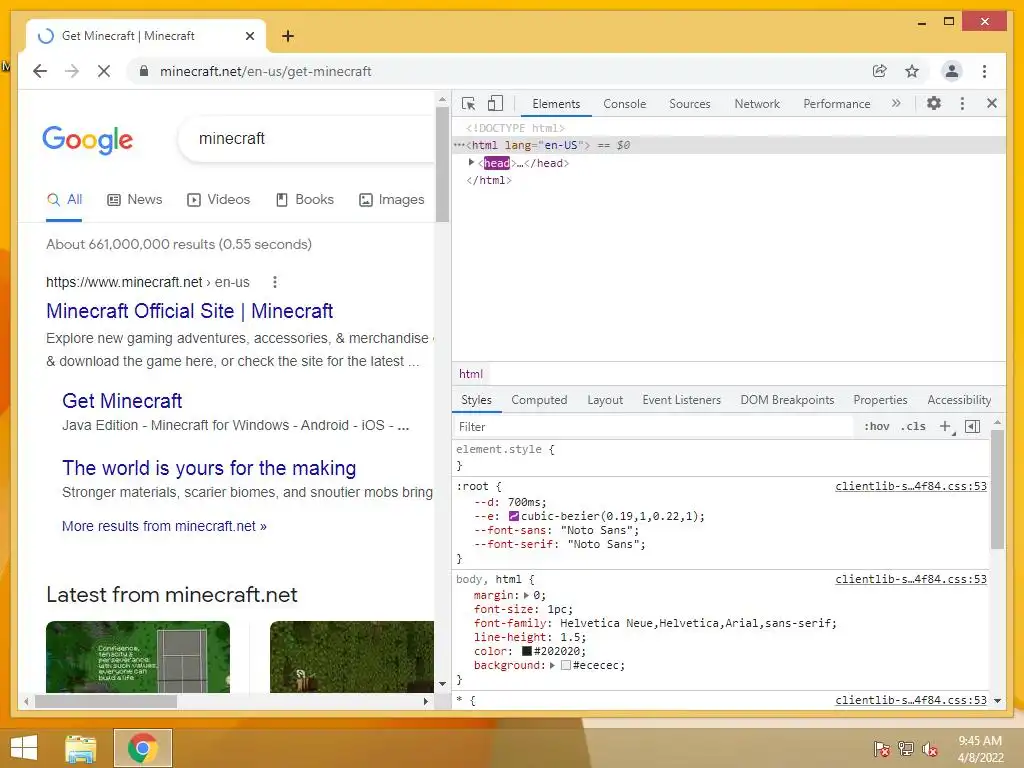
Task: Switch to the Computed styles tab
Action: (539, 400)
